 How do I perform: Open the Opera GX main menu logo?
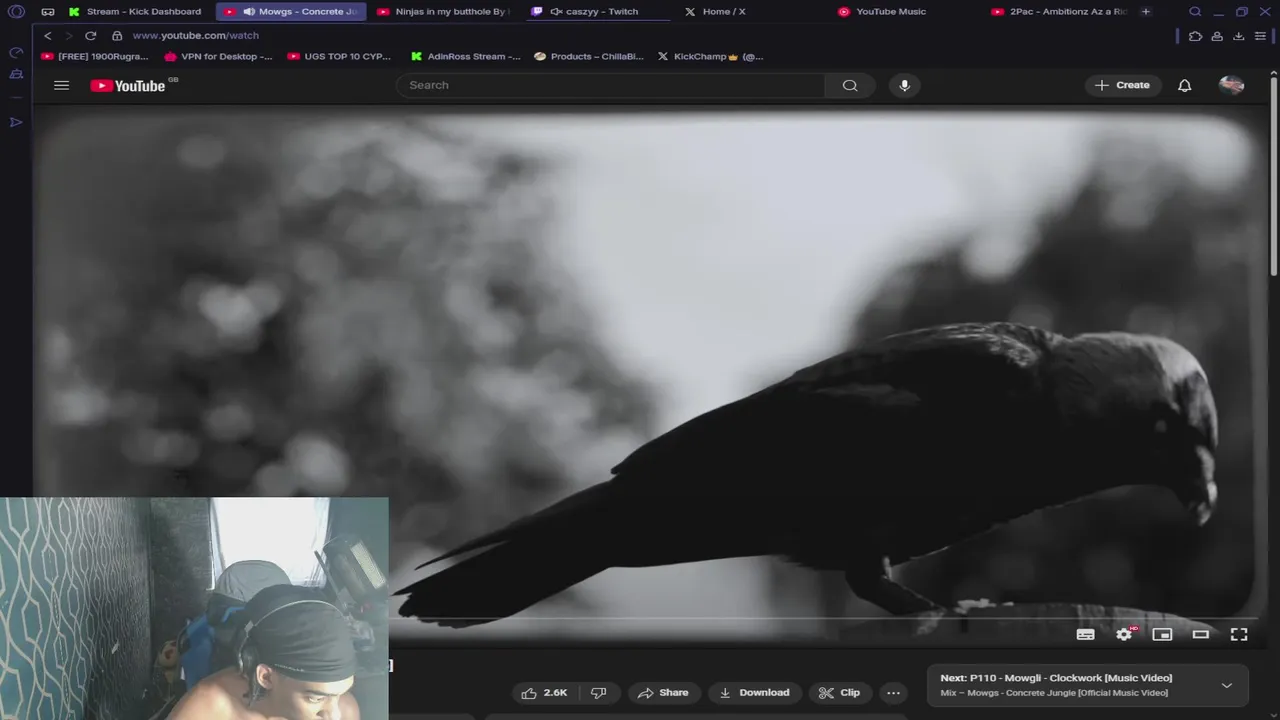(x=16, y=12)
